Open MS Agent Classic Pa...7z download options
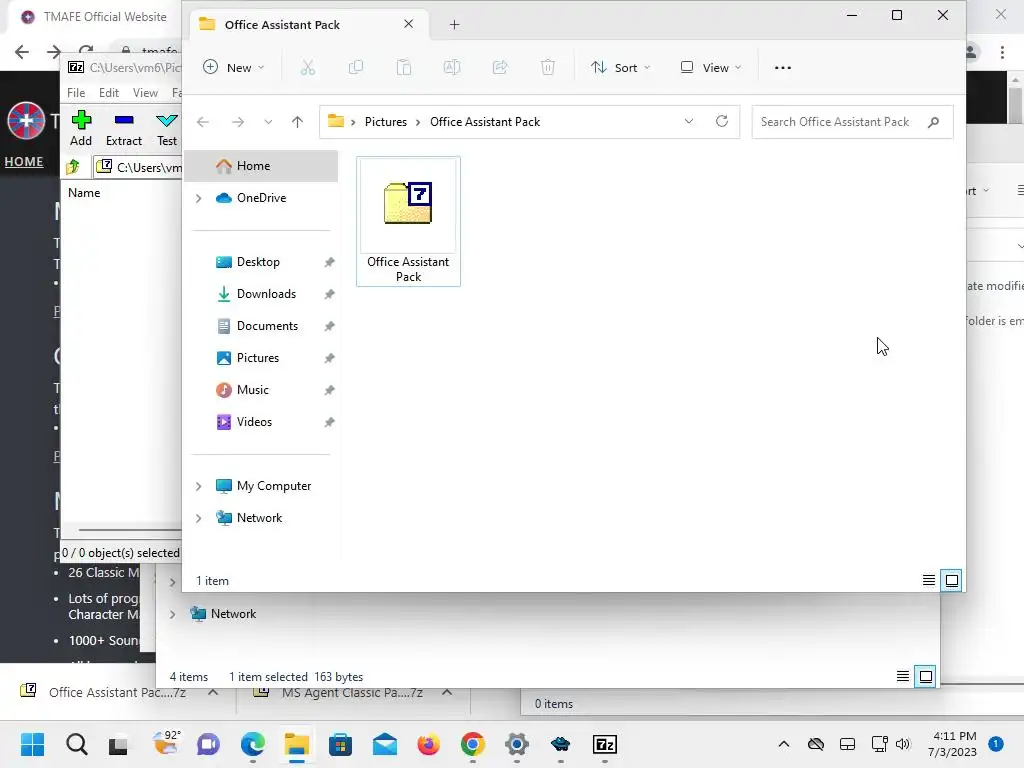The height and width of the screenshot is (768, 1024). click(x=447, y=692)
